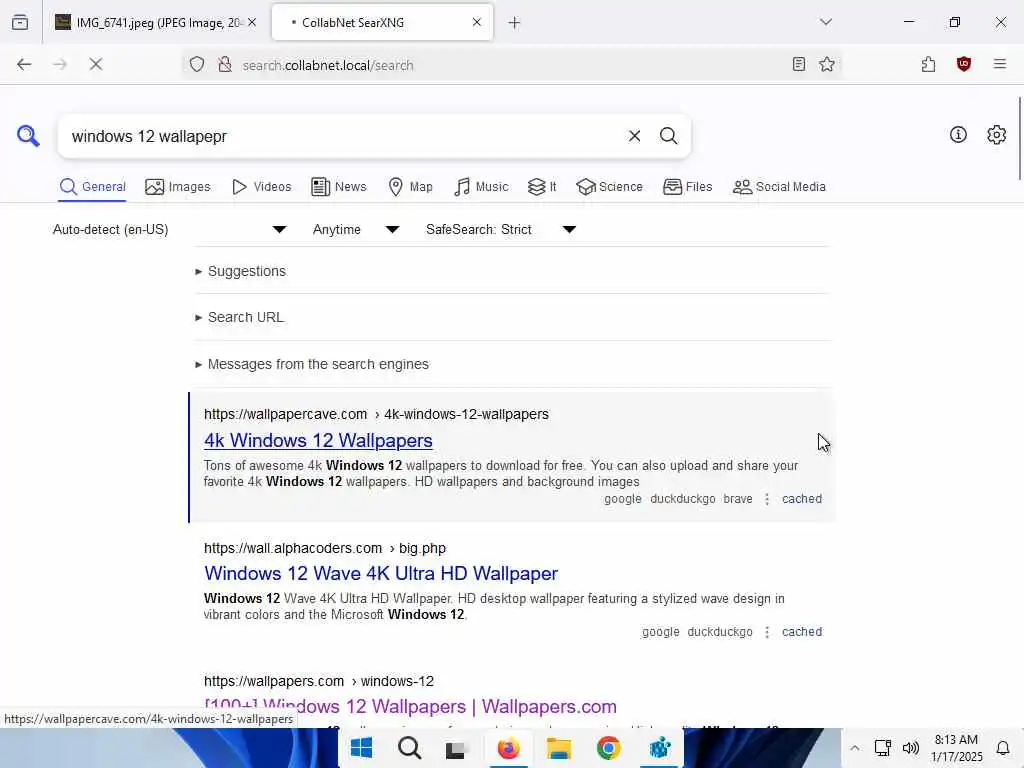1024x768 pixels.
Task: Click the SearXNG magnifier logo
Action: [28, 136]
